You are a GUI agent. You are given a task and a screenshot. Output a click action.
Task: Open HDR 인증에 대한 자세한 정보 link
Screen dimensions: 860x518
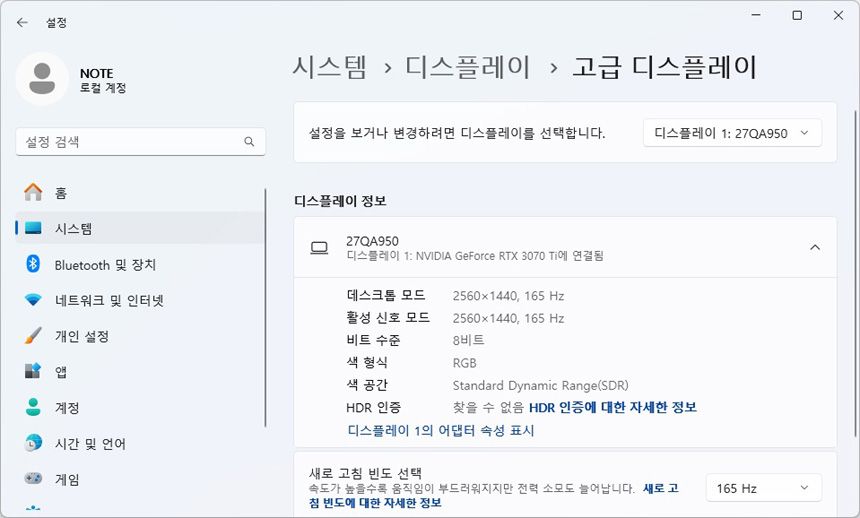(612, 407)
